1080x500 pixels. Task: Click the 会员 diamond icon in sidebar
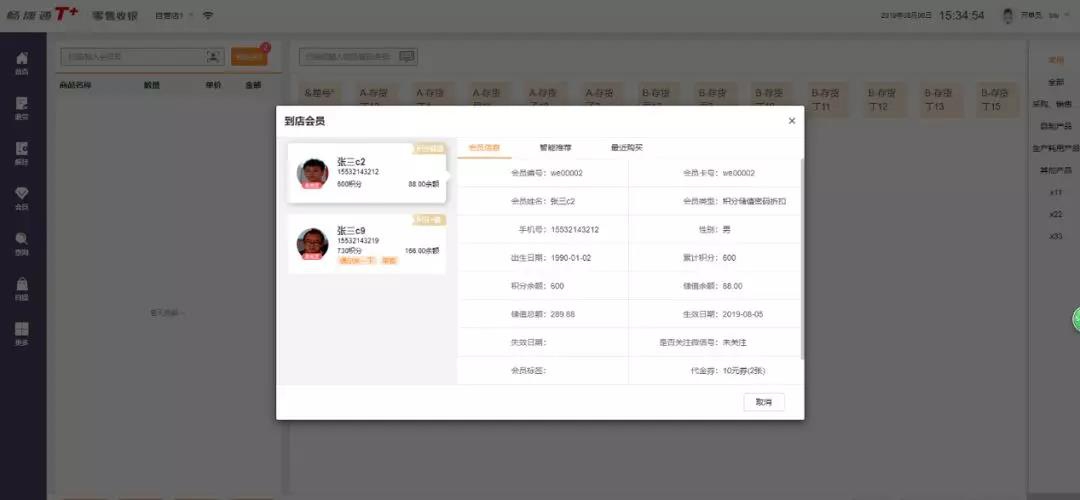pyautogui.click(x=22, y=197)
